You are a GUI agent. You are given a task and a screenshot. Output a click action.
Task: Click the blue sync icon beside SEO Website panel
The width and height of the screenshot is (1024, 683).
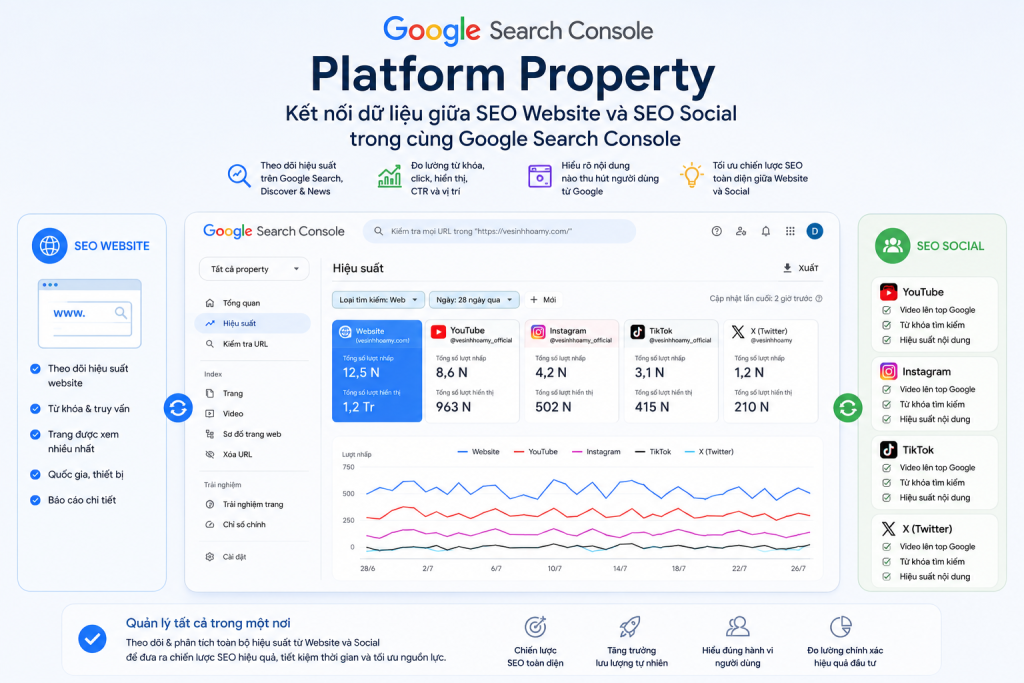point(178,408)
